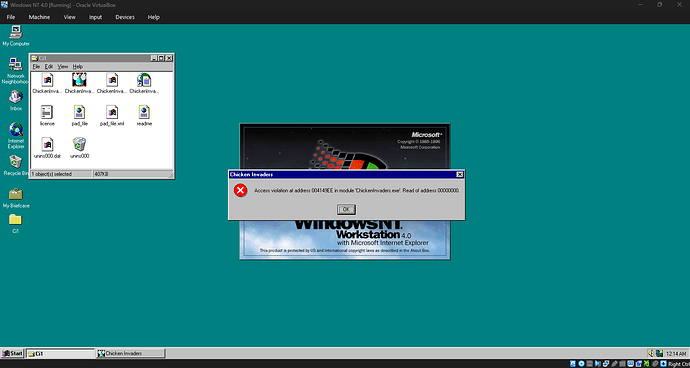Select the Internet Explorer desktop icon

pos(16,129)
